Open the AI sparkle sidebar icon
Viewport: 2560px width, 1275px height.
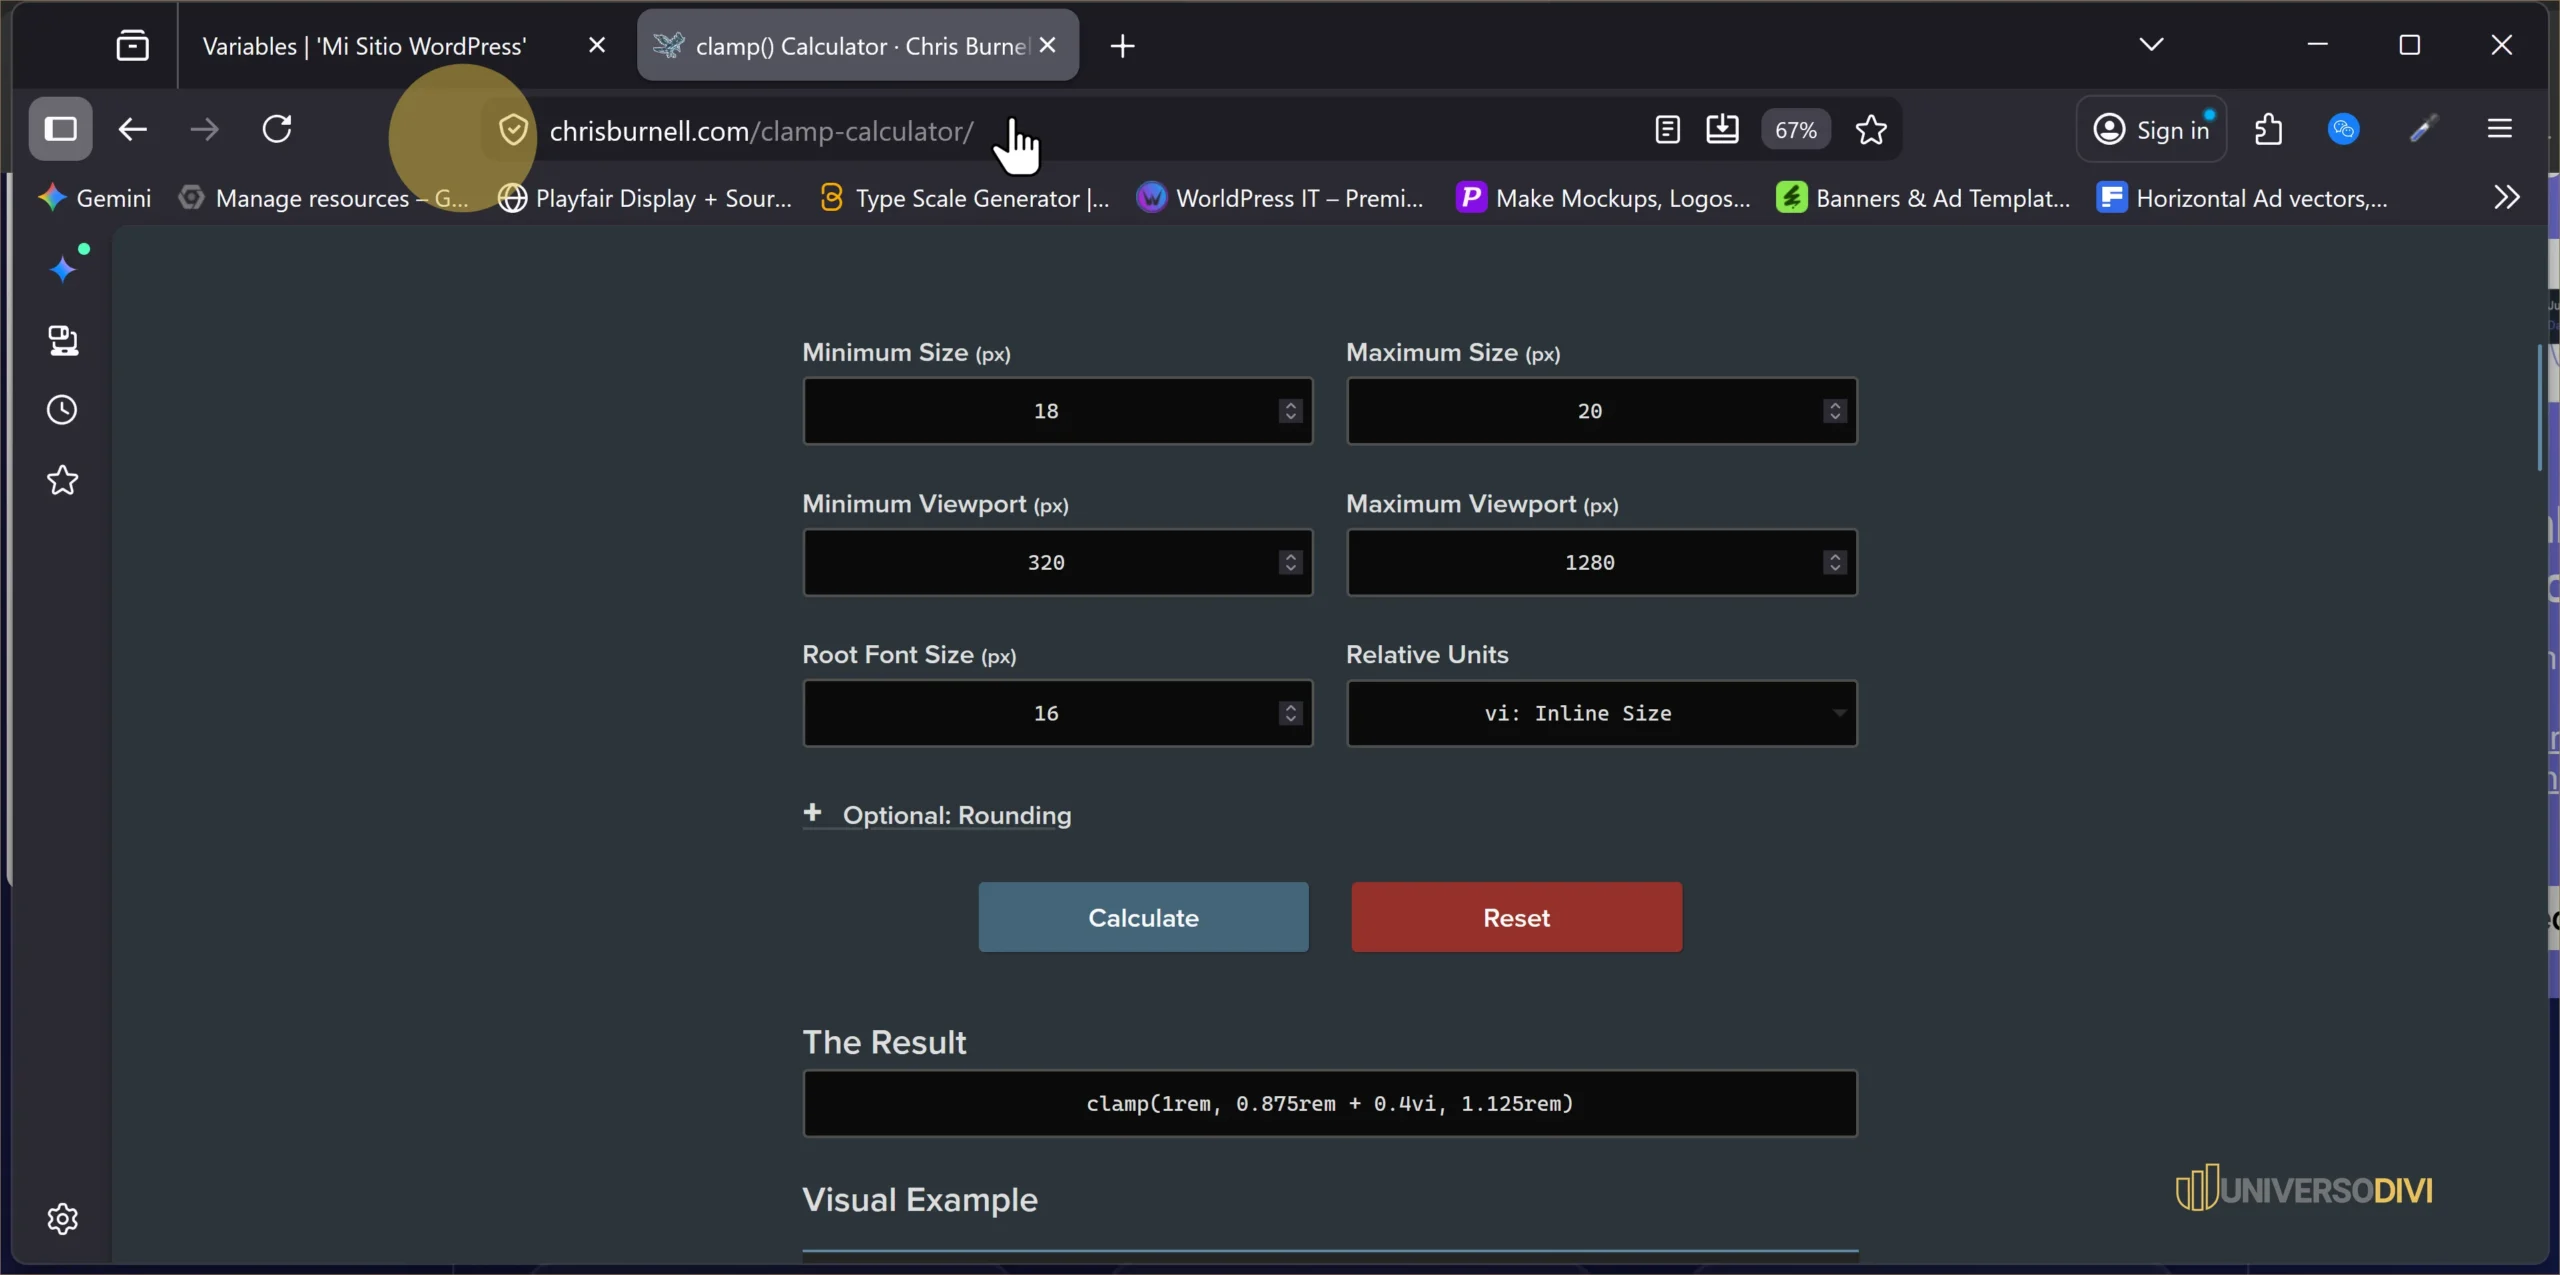click(63, 268)
